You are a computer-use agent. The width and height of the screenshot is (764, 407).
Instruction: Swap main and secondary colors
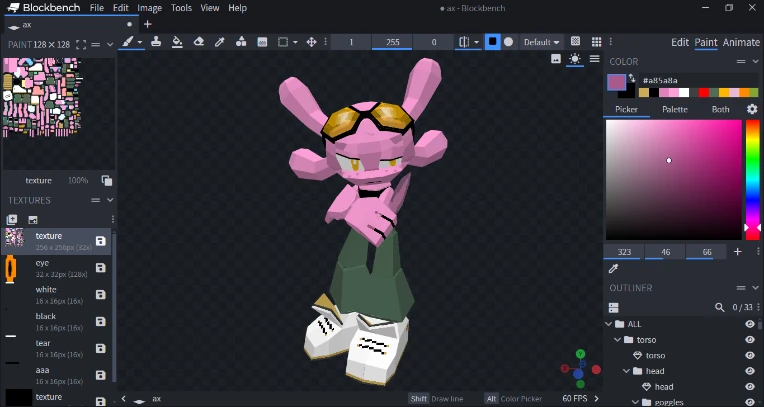632,78
